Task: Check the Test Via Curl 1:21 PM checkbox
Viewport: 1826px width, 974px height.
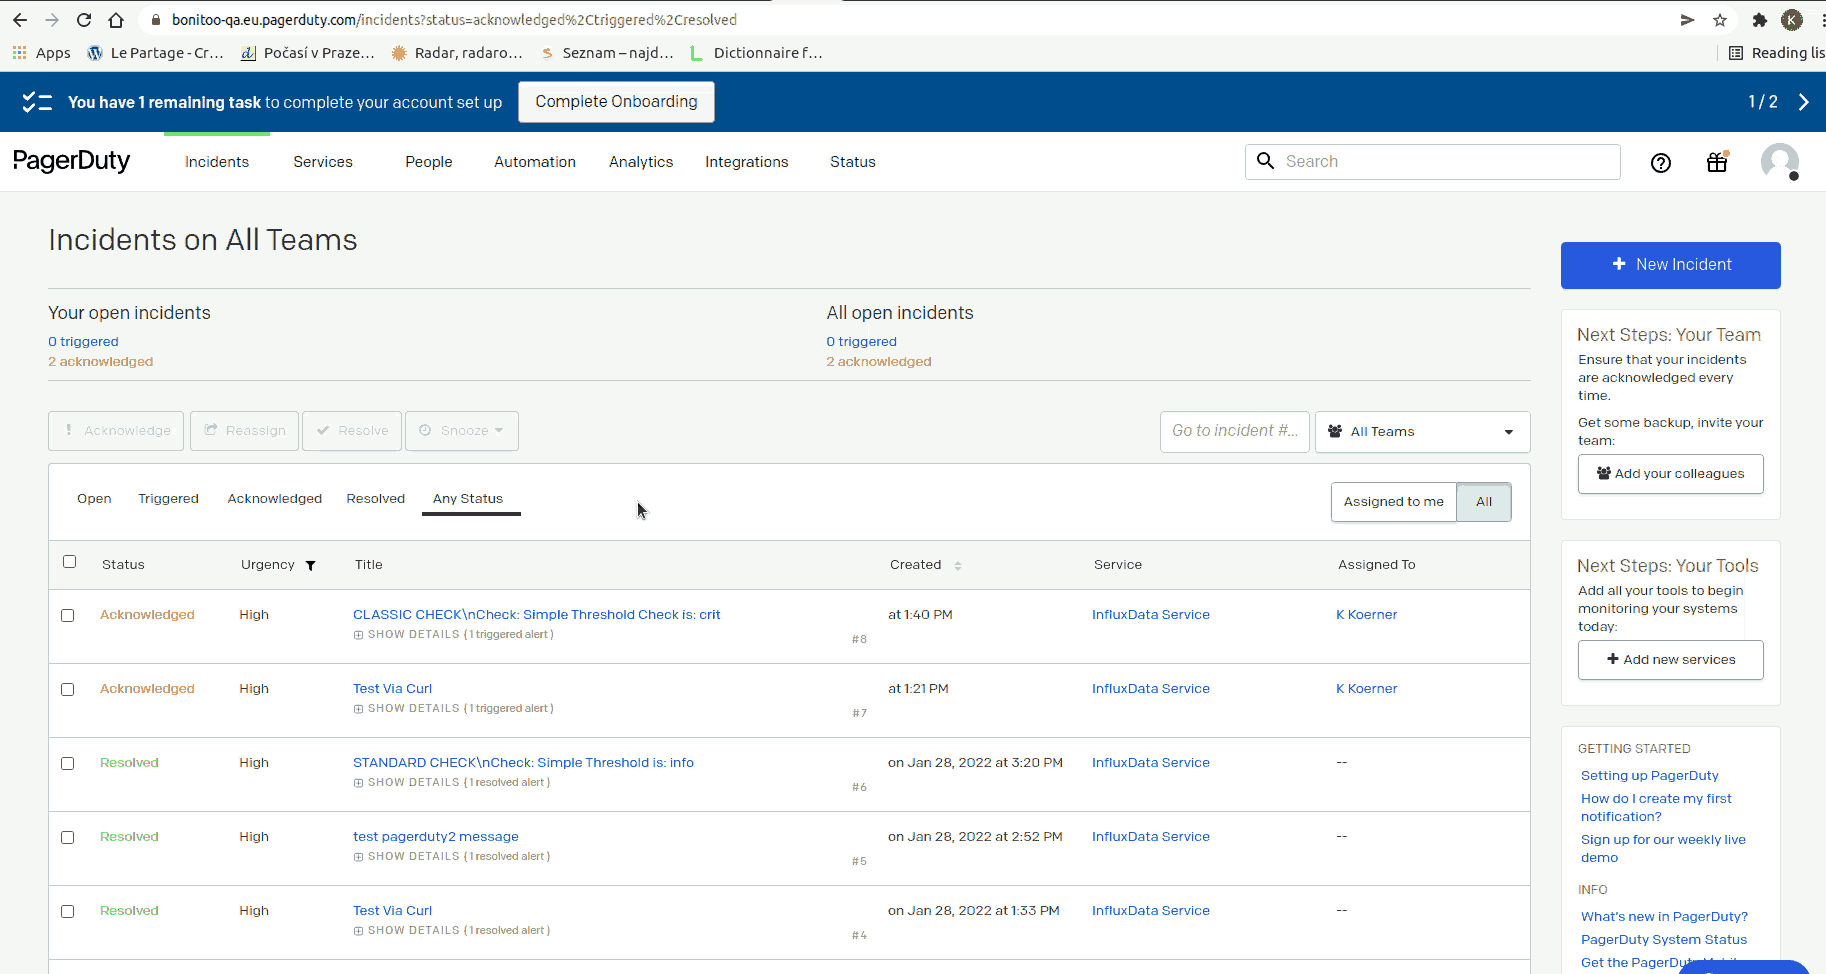Action: tap(68, 690)
